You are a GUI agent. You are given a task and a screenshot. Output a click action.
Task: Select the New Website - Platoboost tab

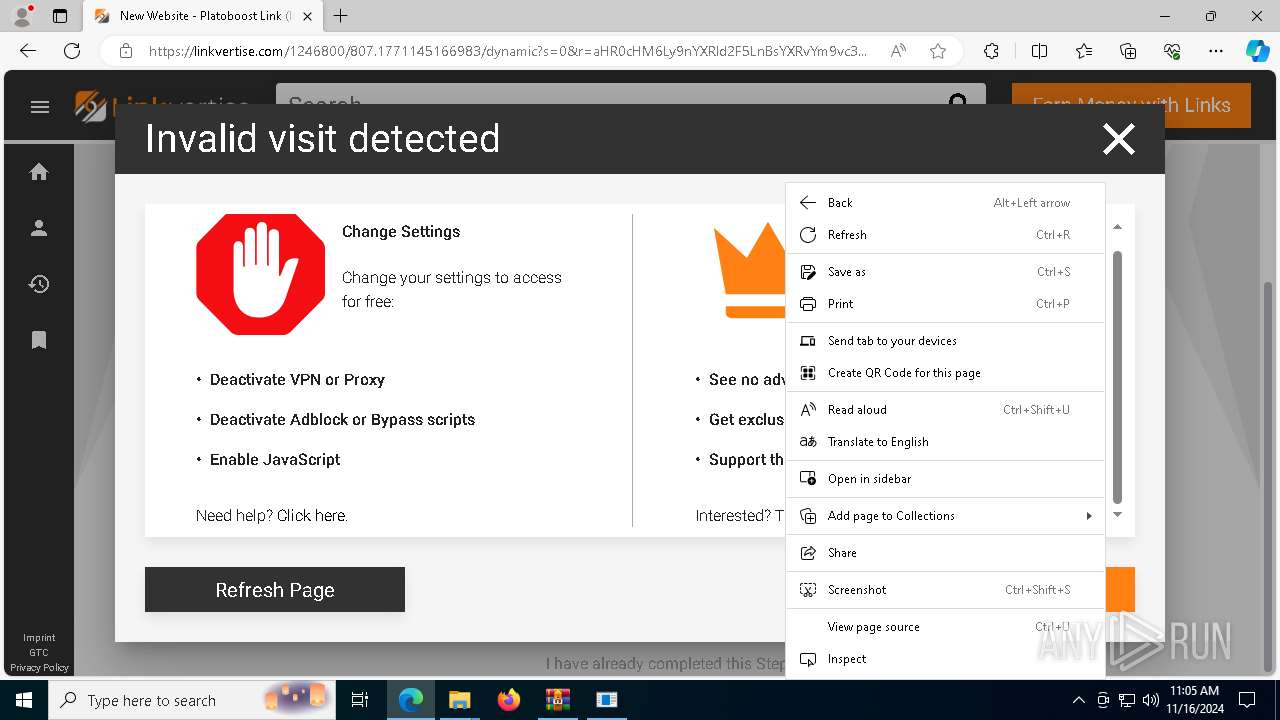(x=204, y=16)
